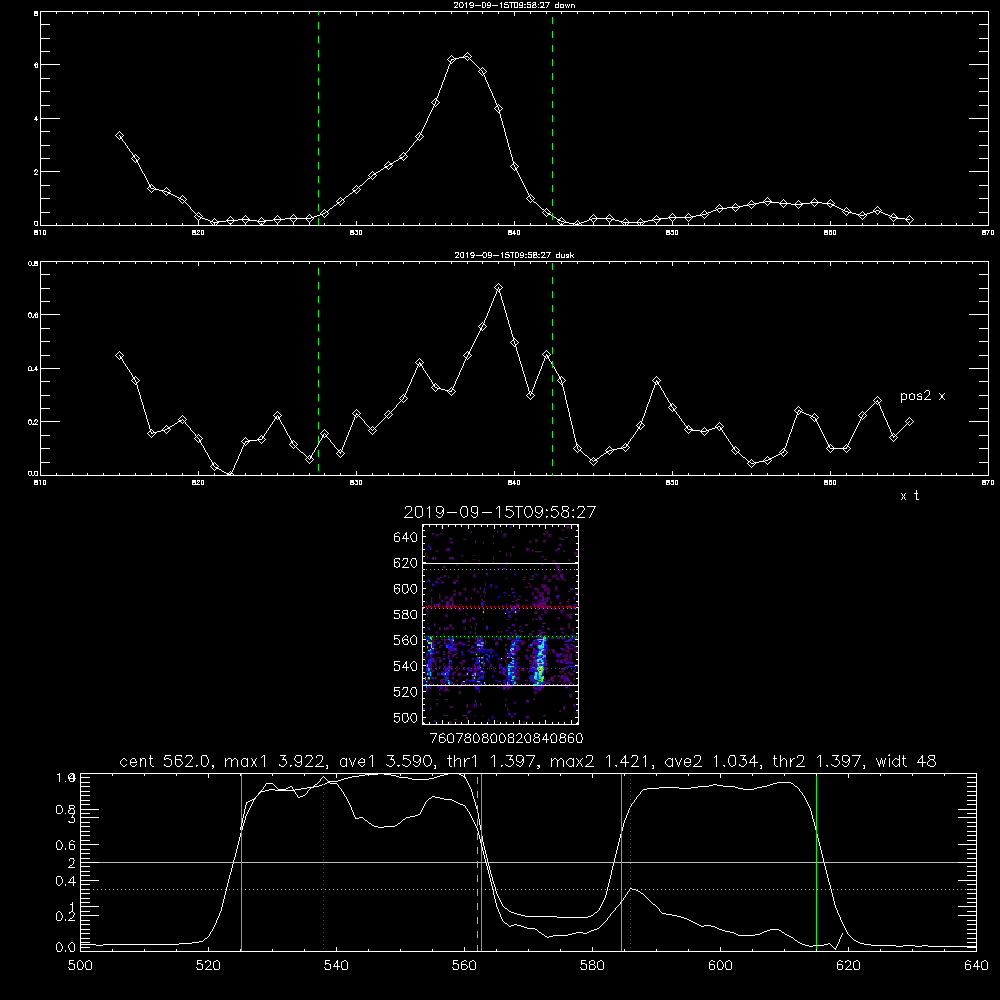Click the first green vertical line in the bottom plot
Image resolution: width=1000 pixels, height=1000 pixels.
(241, 862)
